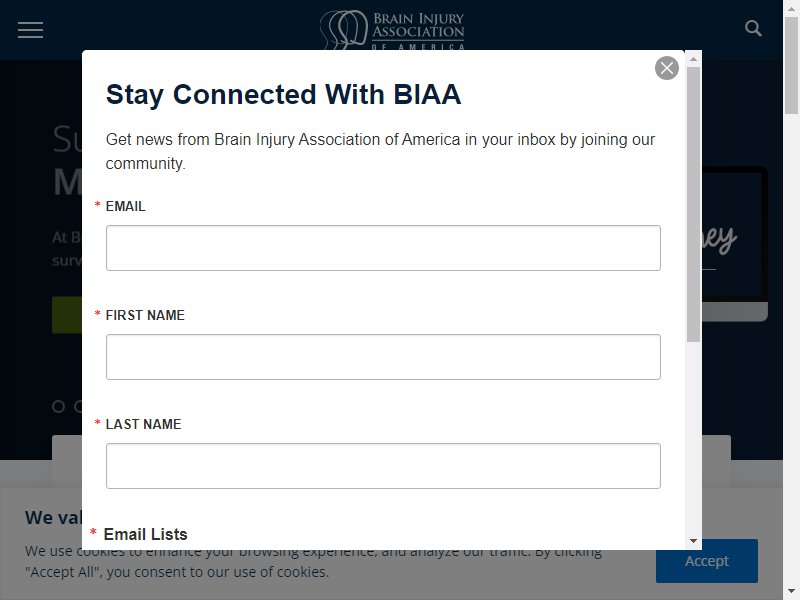The width and height of the screenshot is (800, 600).
Task: Select the first carousel dot indicator
Action: (x=59, y=407)
